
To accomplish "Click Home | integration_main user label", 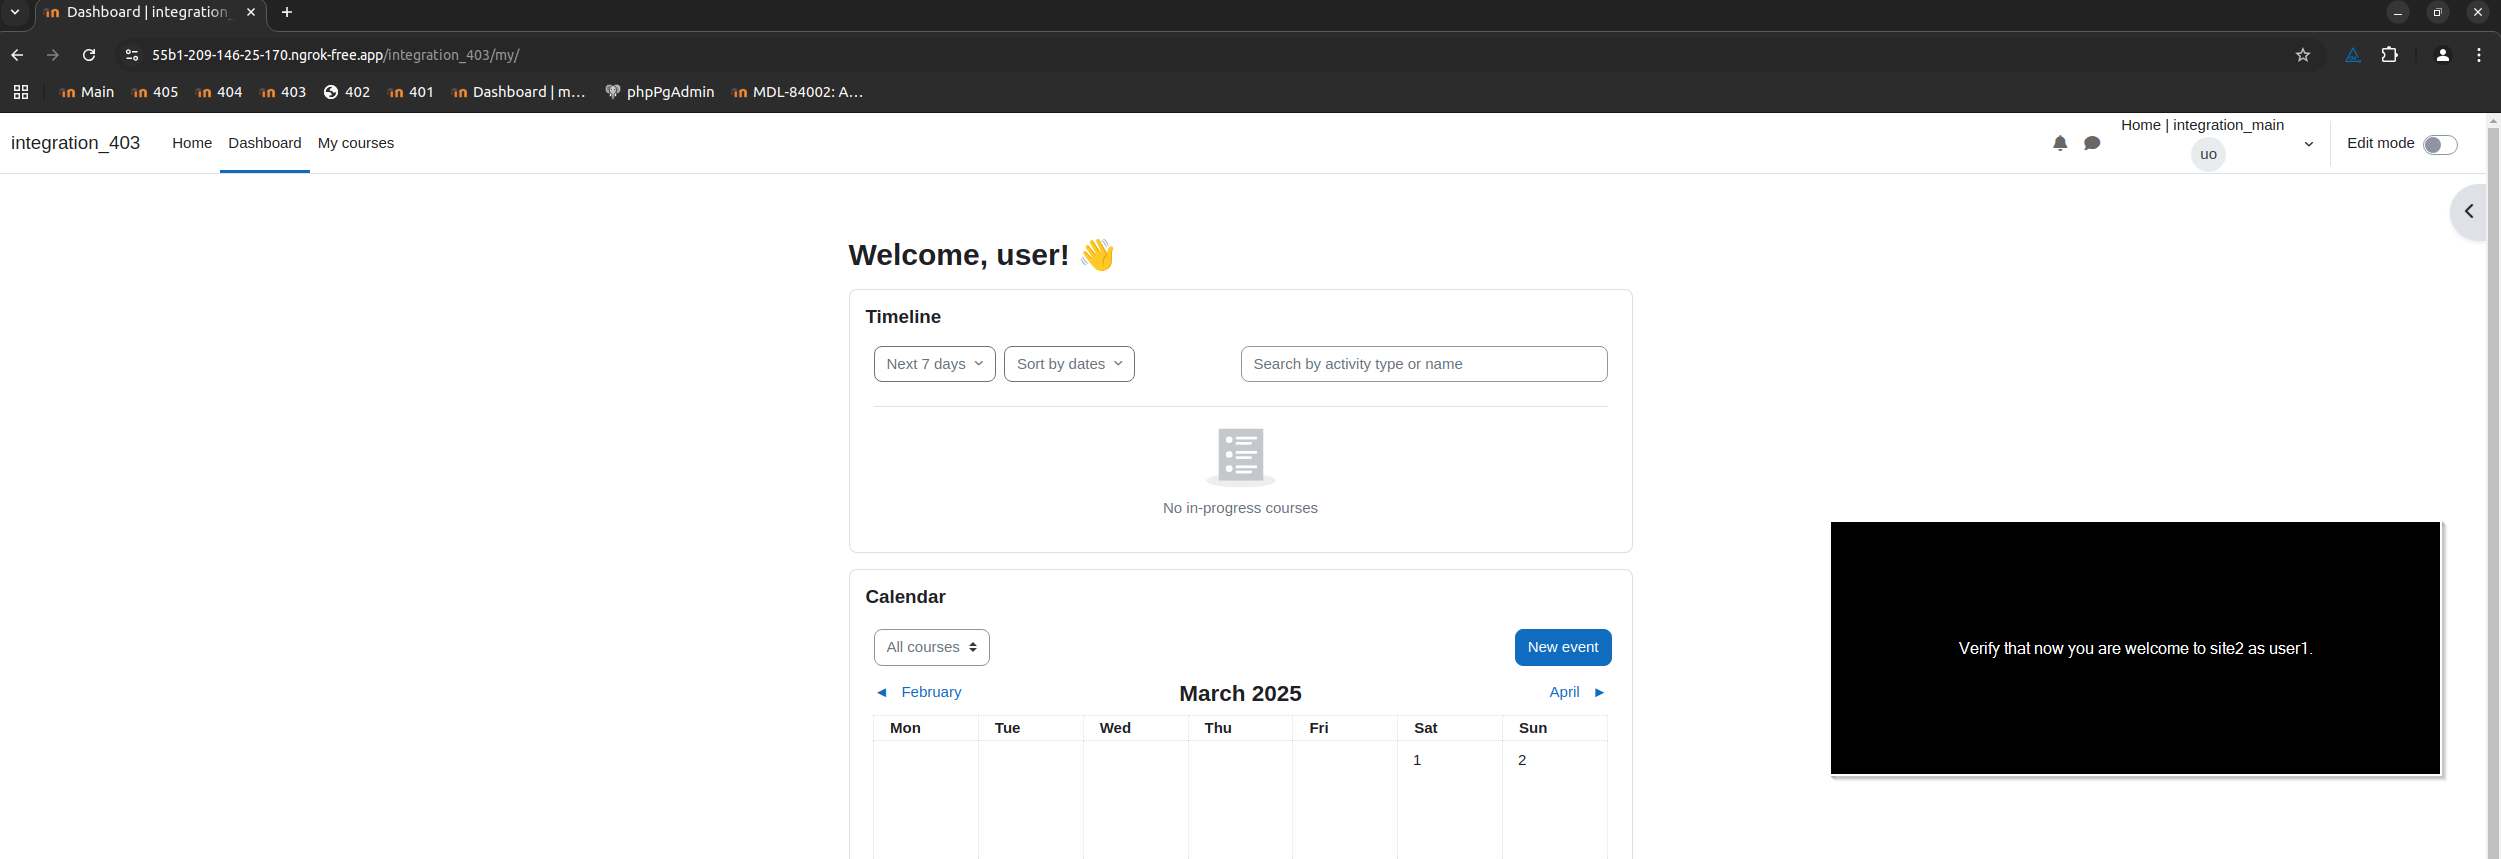I will tap(2202, 125).
